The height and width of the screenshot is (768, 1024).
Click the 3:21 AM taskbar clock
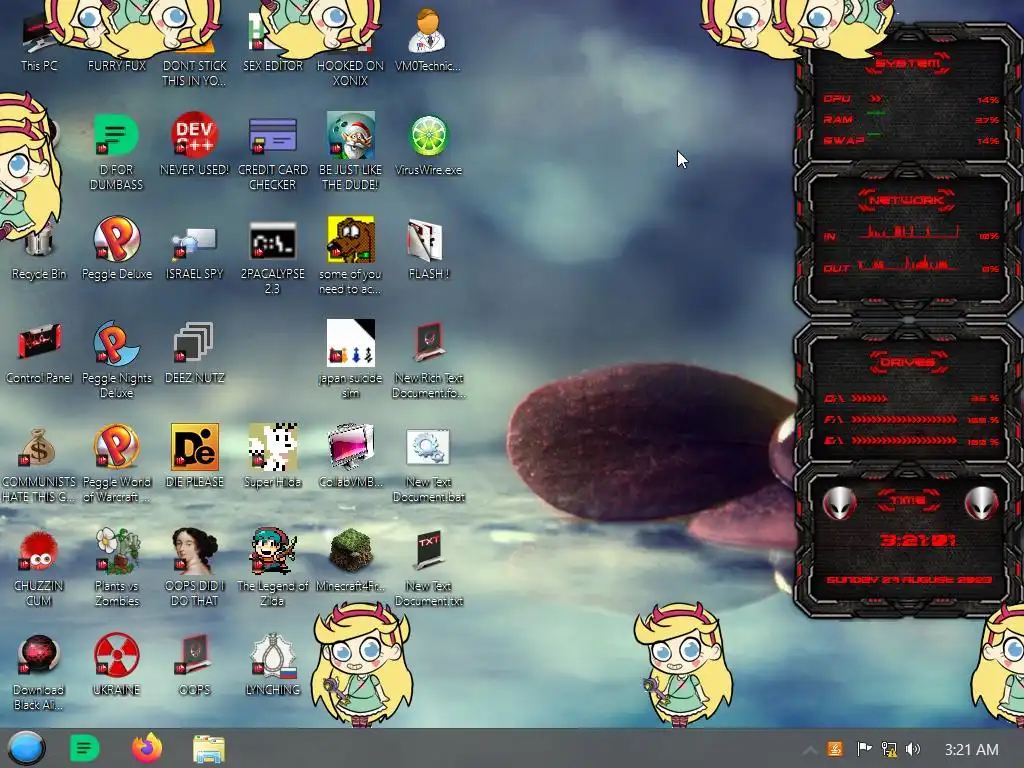pyautogui.click(x=971, y=750)
